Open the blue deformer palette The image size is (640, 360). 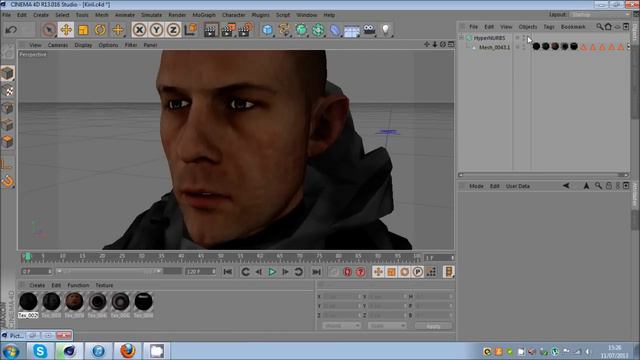click(335, 30)
